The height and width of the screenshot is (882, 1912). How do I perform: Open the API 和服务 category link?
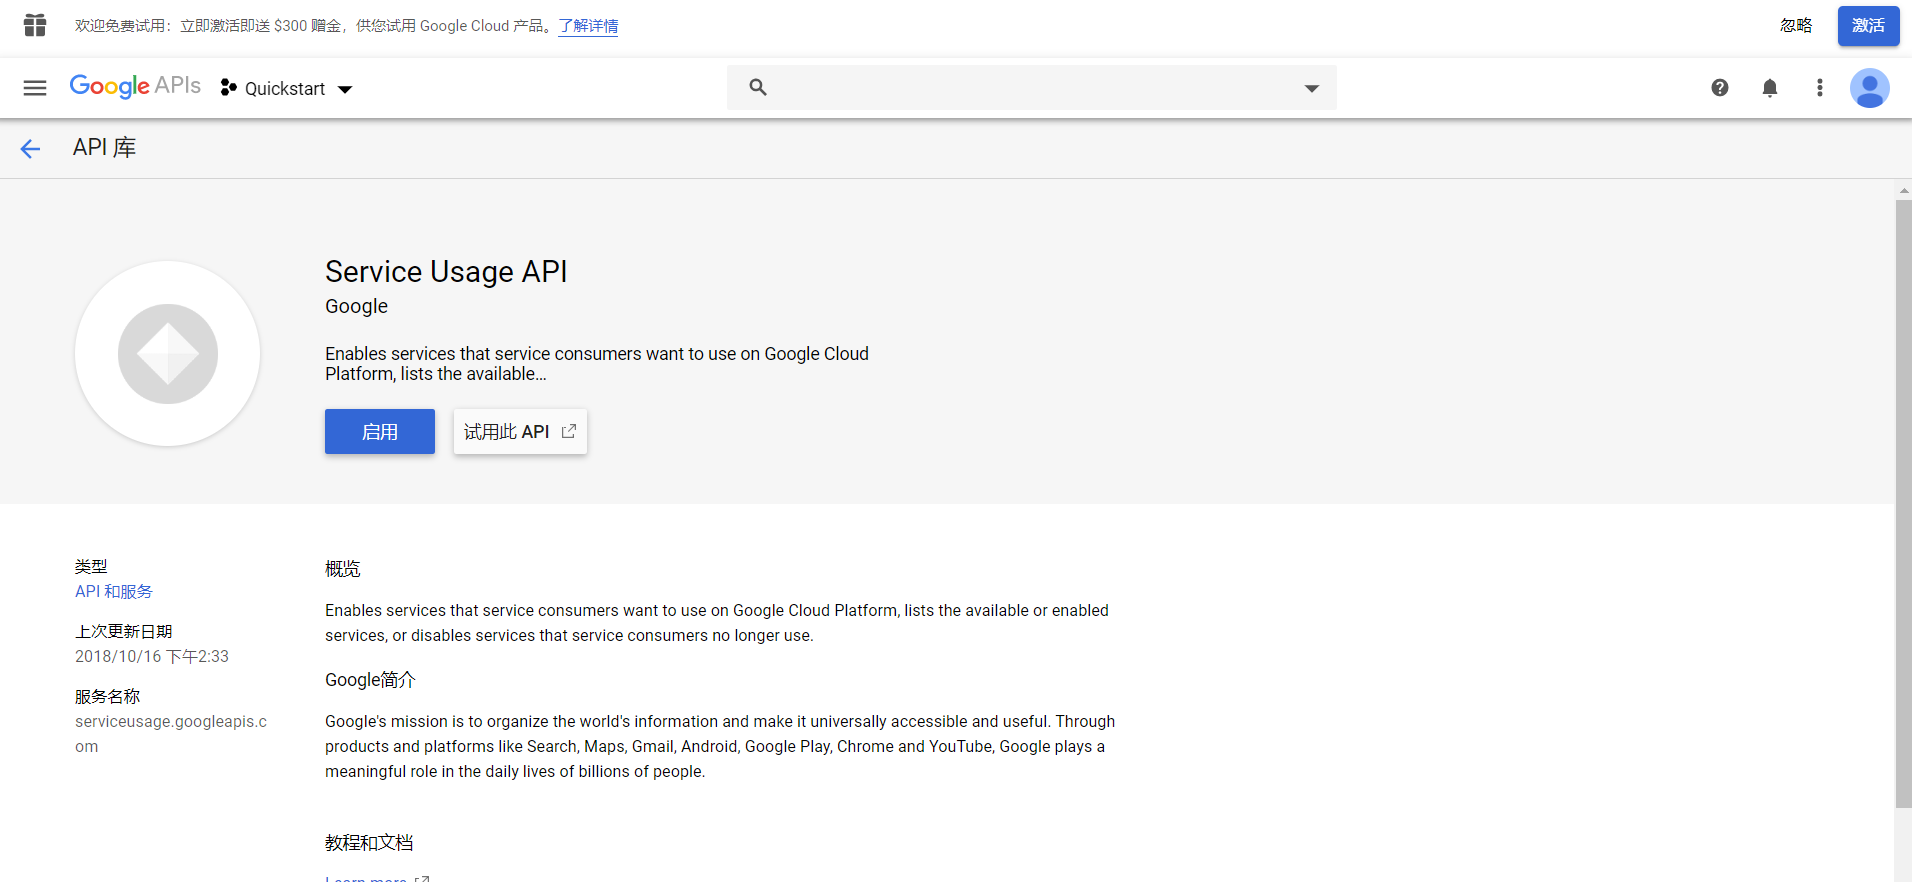point(114,592)
